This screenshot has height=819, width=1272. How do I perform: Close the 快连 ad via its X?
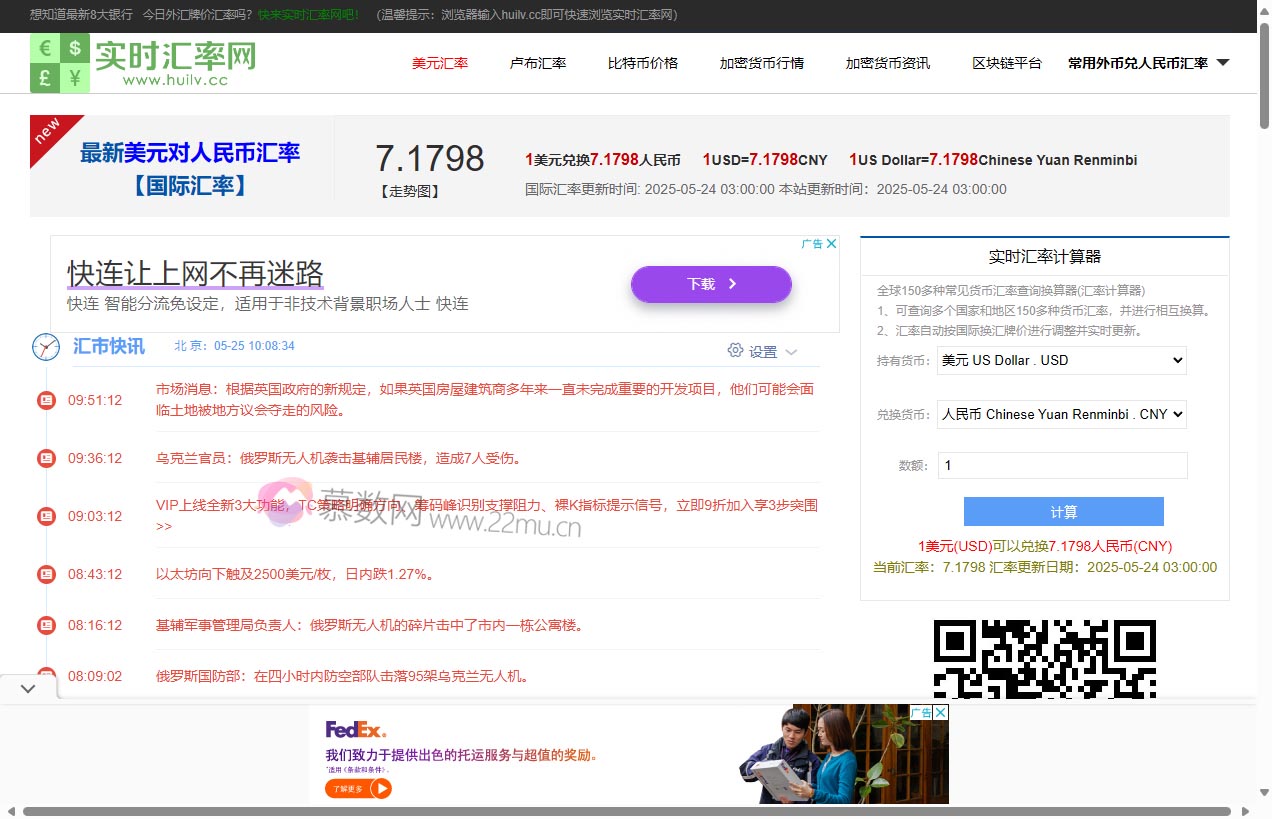tap(830, 242)
